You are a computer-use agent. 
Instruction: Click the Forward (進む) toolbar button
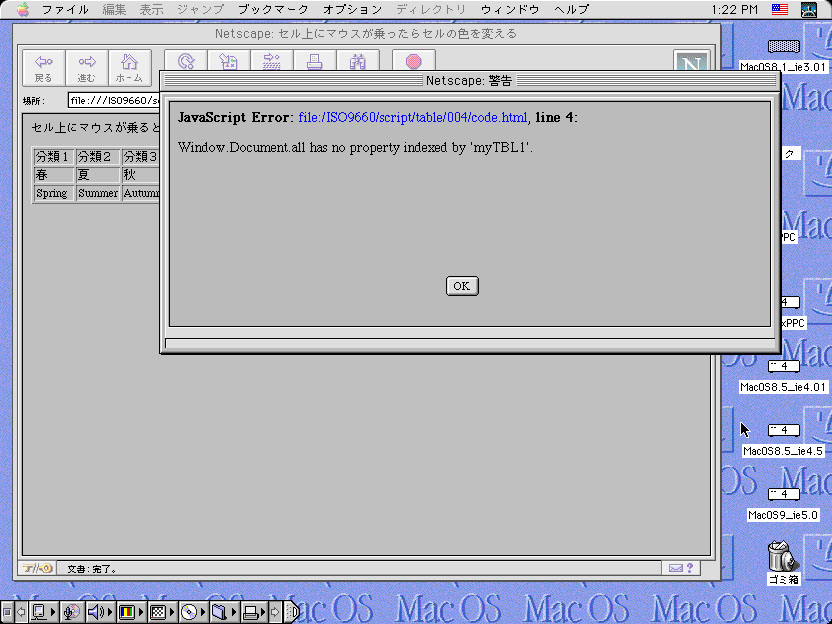86,68
